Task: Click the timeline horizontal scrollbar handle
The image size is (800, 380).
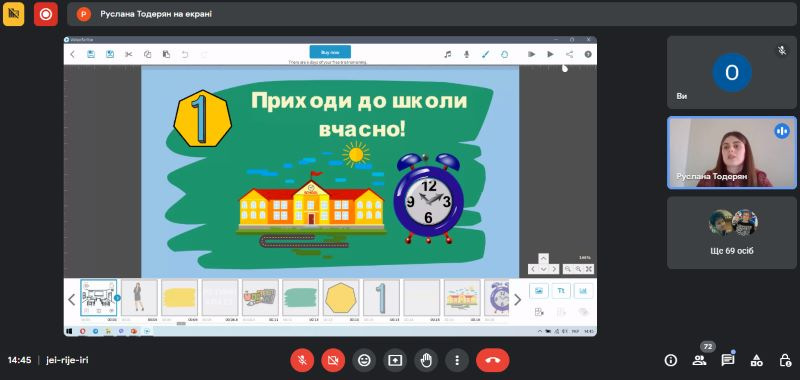Action: 181,323
